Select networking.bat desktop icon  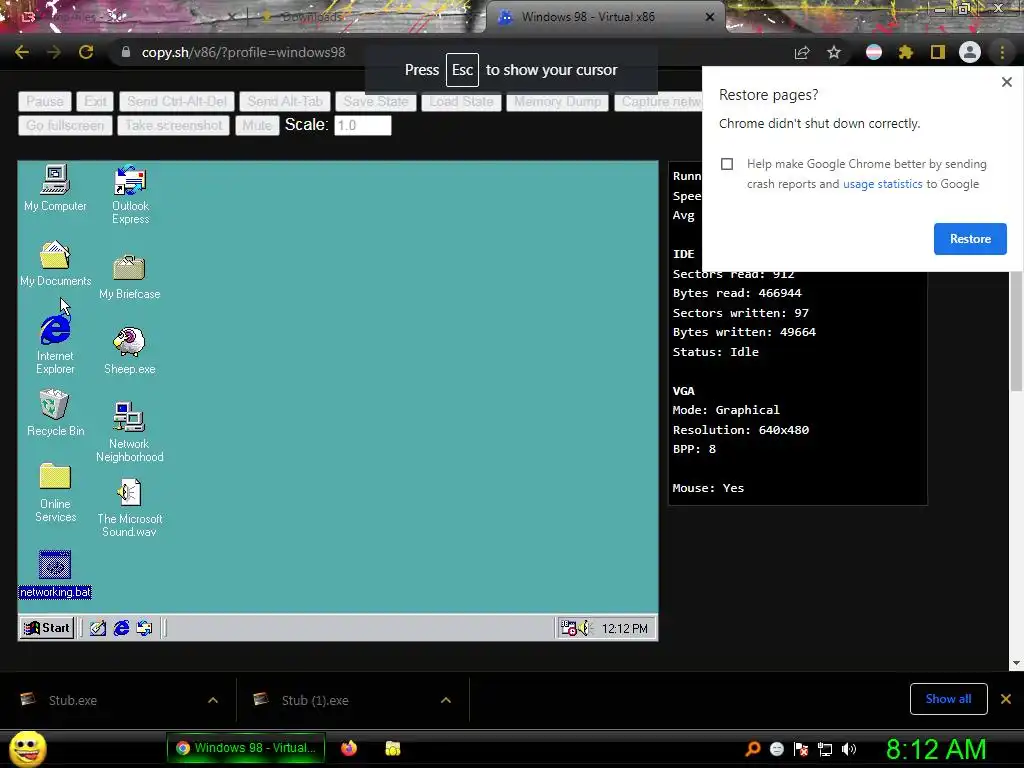click(x=55, y=575)
